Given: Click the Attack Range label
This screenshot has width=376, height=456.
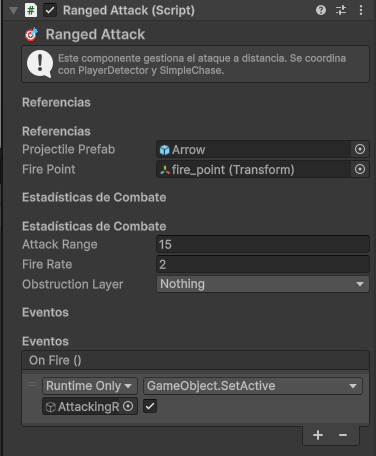Looking at the screenshot, I should pyautogui.click(x=60, y=244).
